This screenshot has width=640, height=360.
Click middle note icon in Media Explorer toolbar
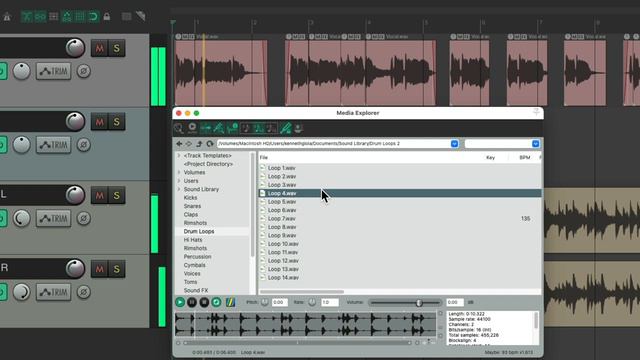pos(259,128)
